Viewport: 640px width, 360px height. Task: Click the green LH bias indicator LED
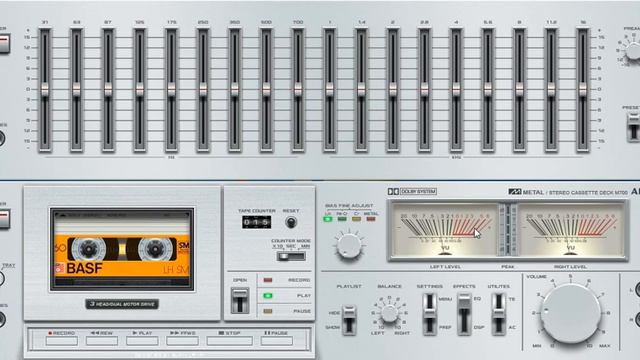point(328,219)
